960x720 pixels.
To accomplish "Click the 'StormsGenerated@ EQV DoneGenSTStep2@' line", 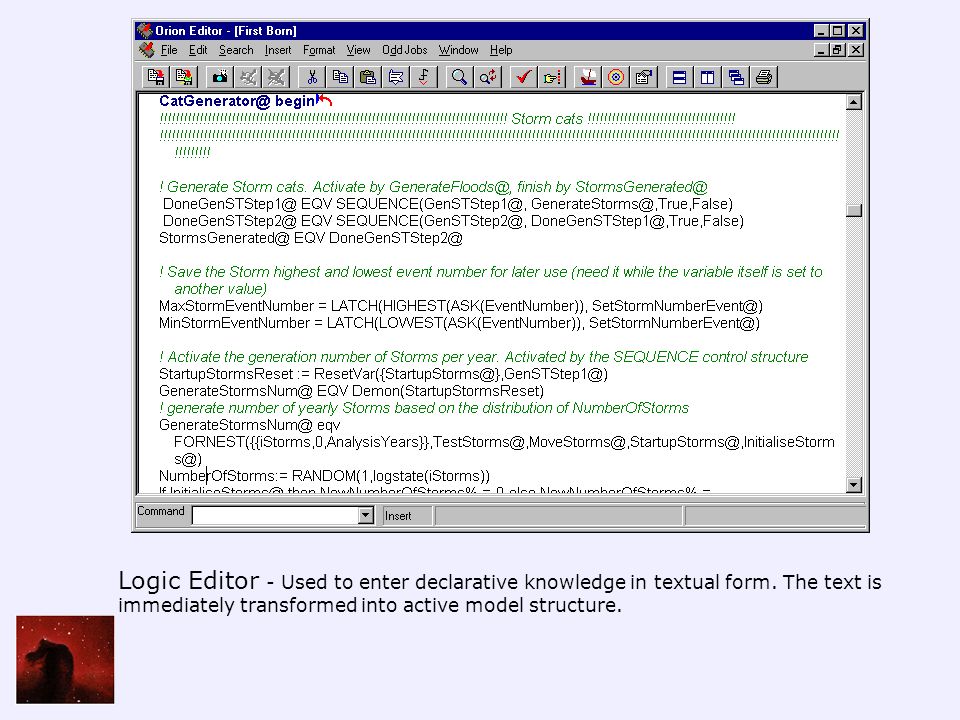I will tap(310, 238).
